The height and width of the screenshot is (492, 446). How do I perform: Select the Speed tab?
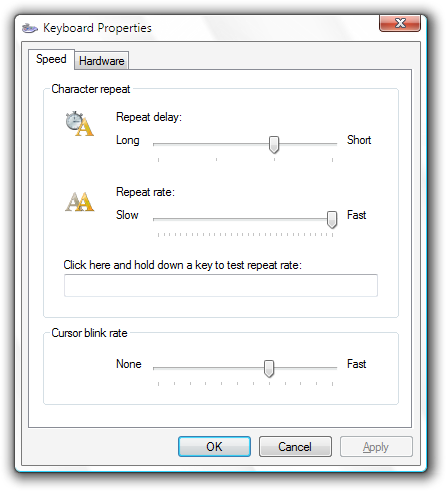[51, 59]
